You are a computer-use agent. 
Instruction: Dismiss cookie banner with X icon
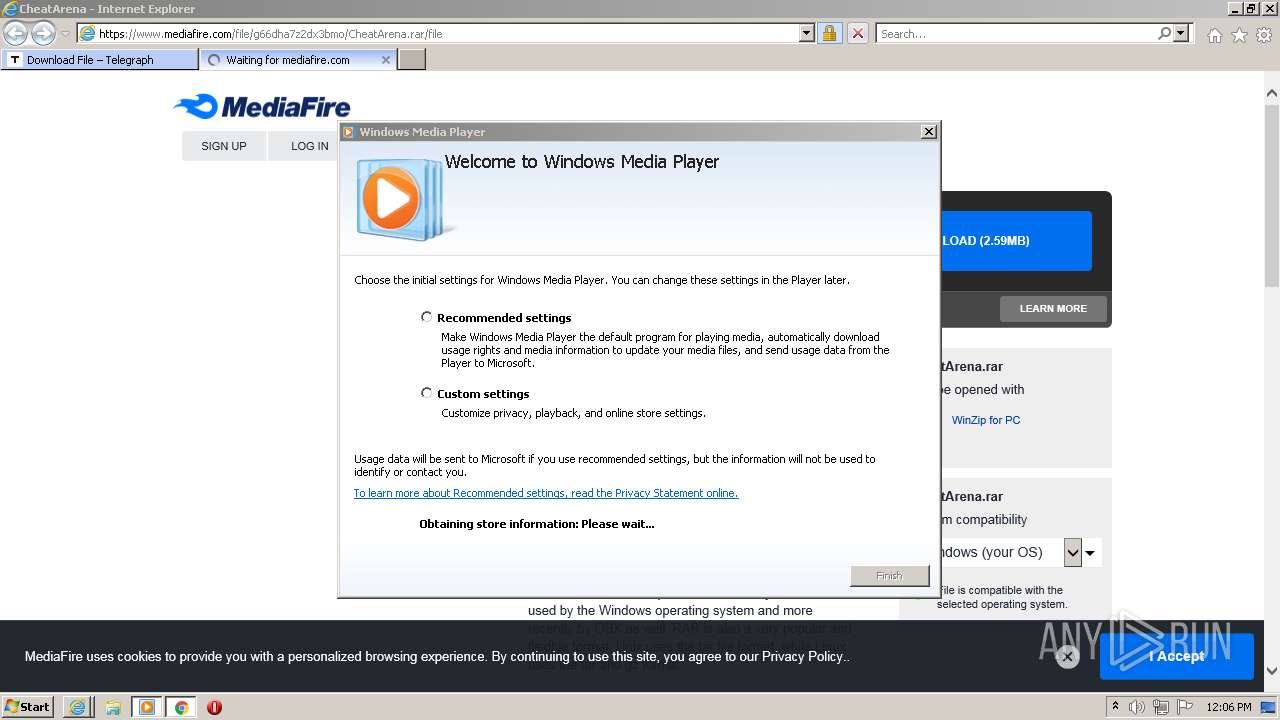point(1067,657)
